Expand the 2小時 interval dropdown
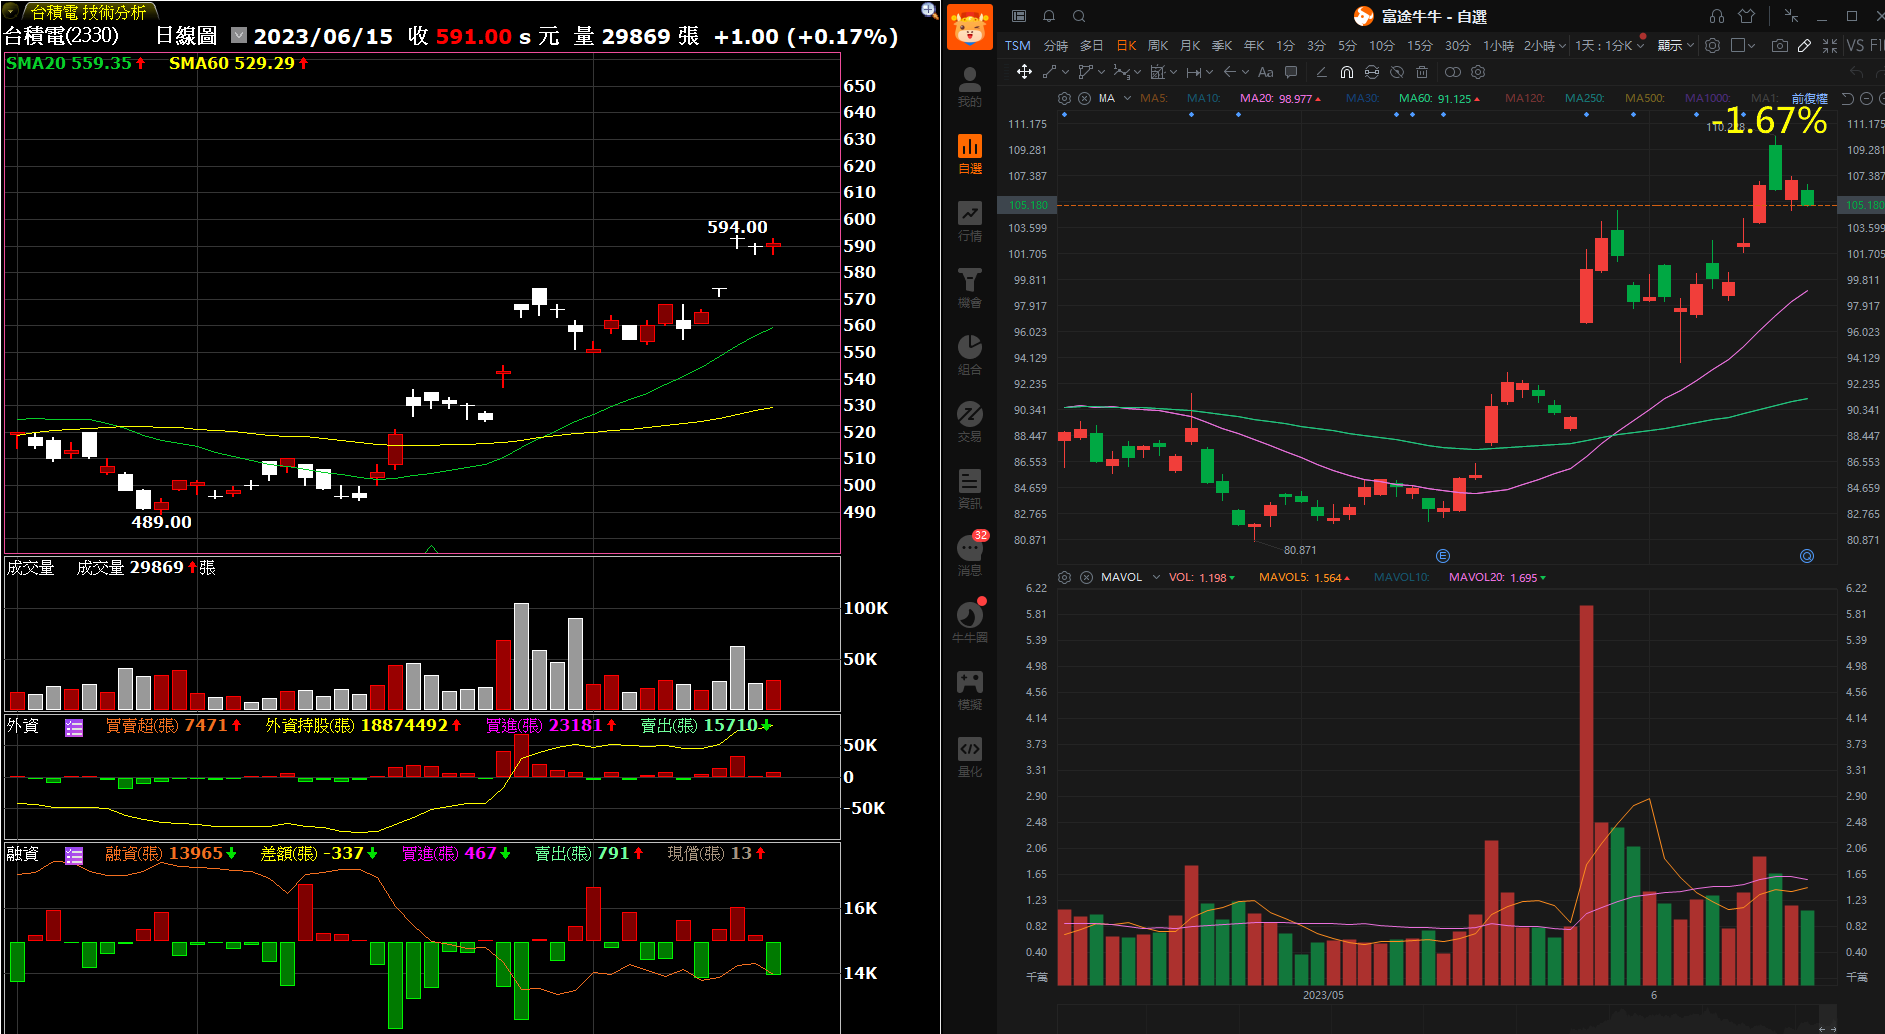1885x1034 pixels. click(x=1562, y=46)
